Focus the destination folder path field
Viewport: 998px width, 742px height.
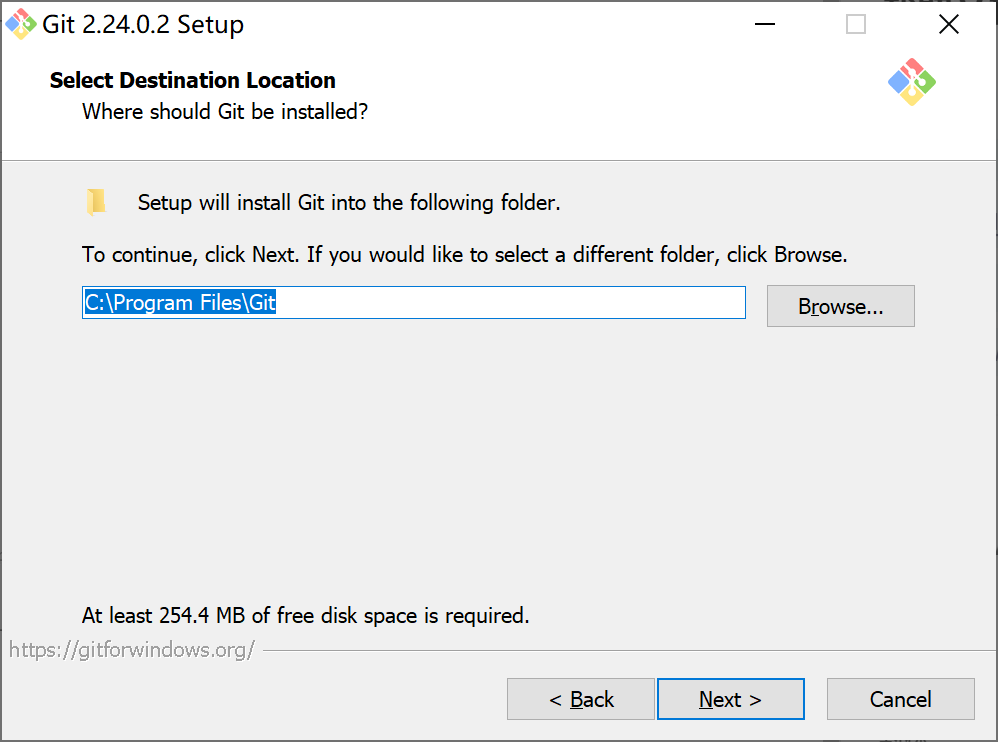coord(500,303)
